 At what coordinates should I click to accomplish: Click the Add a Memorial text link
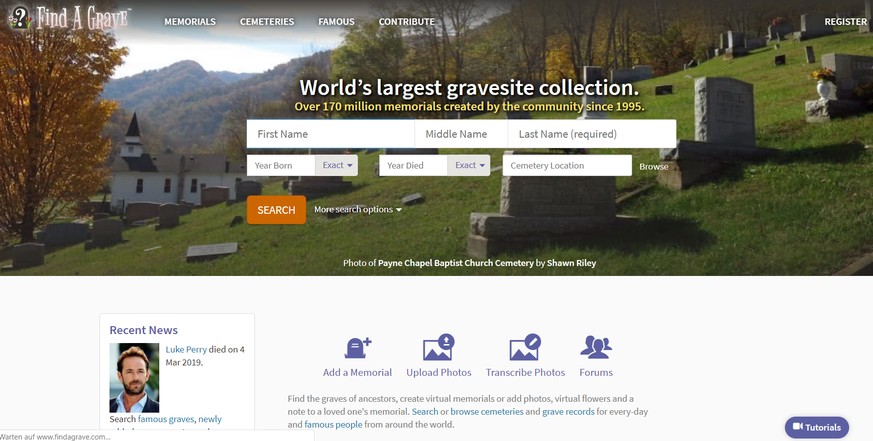pyautogui.click(x=357, y=373)
